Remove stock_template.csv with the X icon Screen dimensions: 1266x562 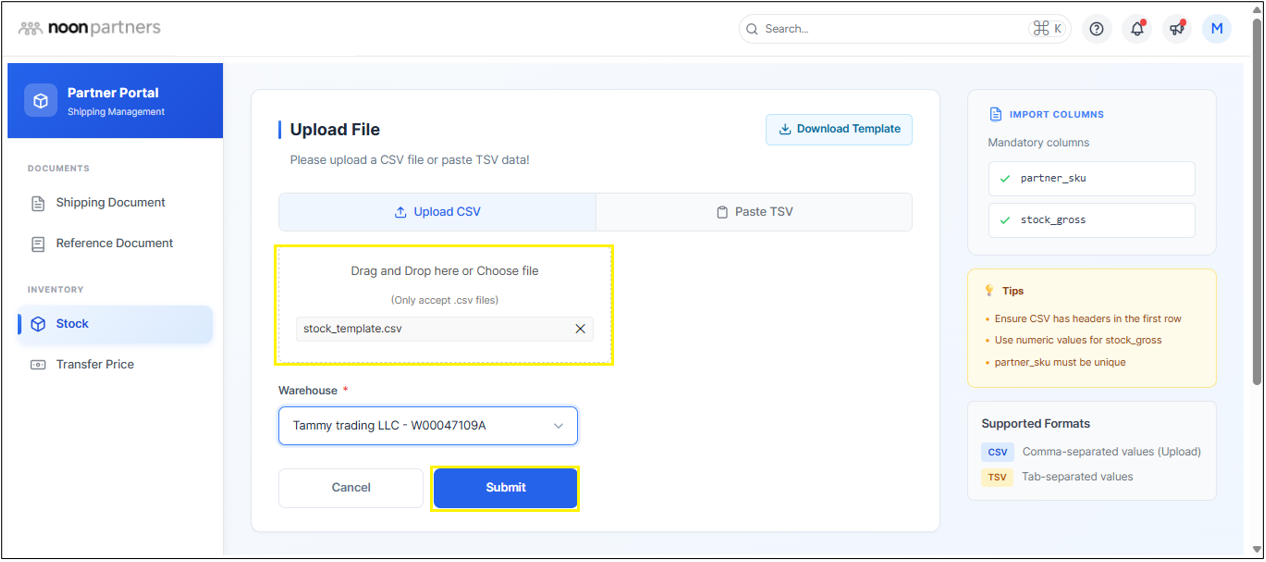tap(580, 329)
